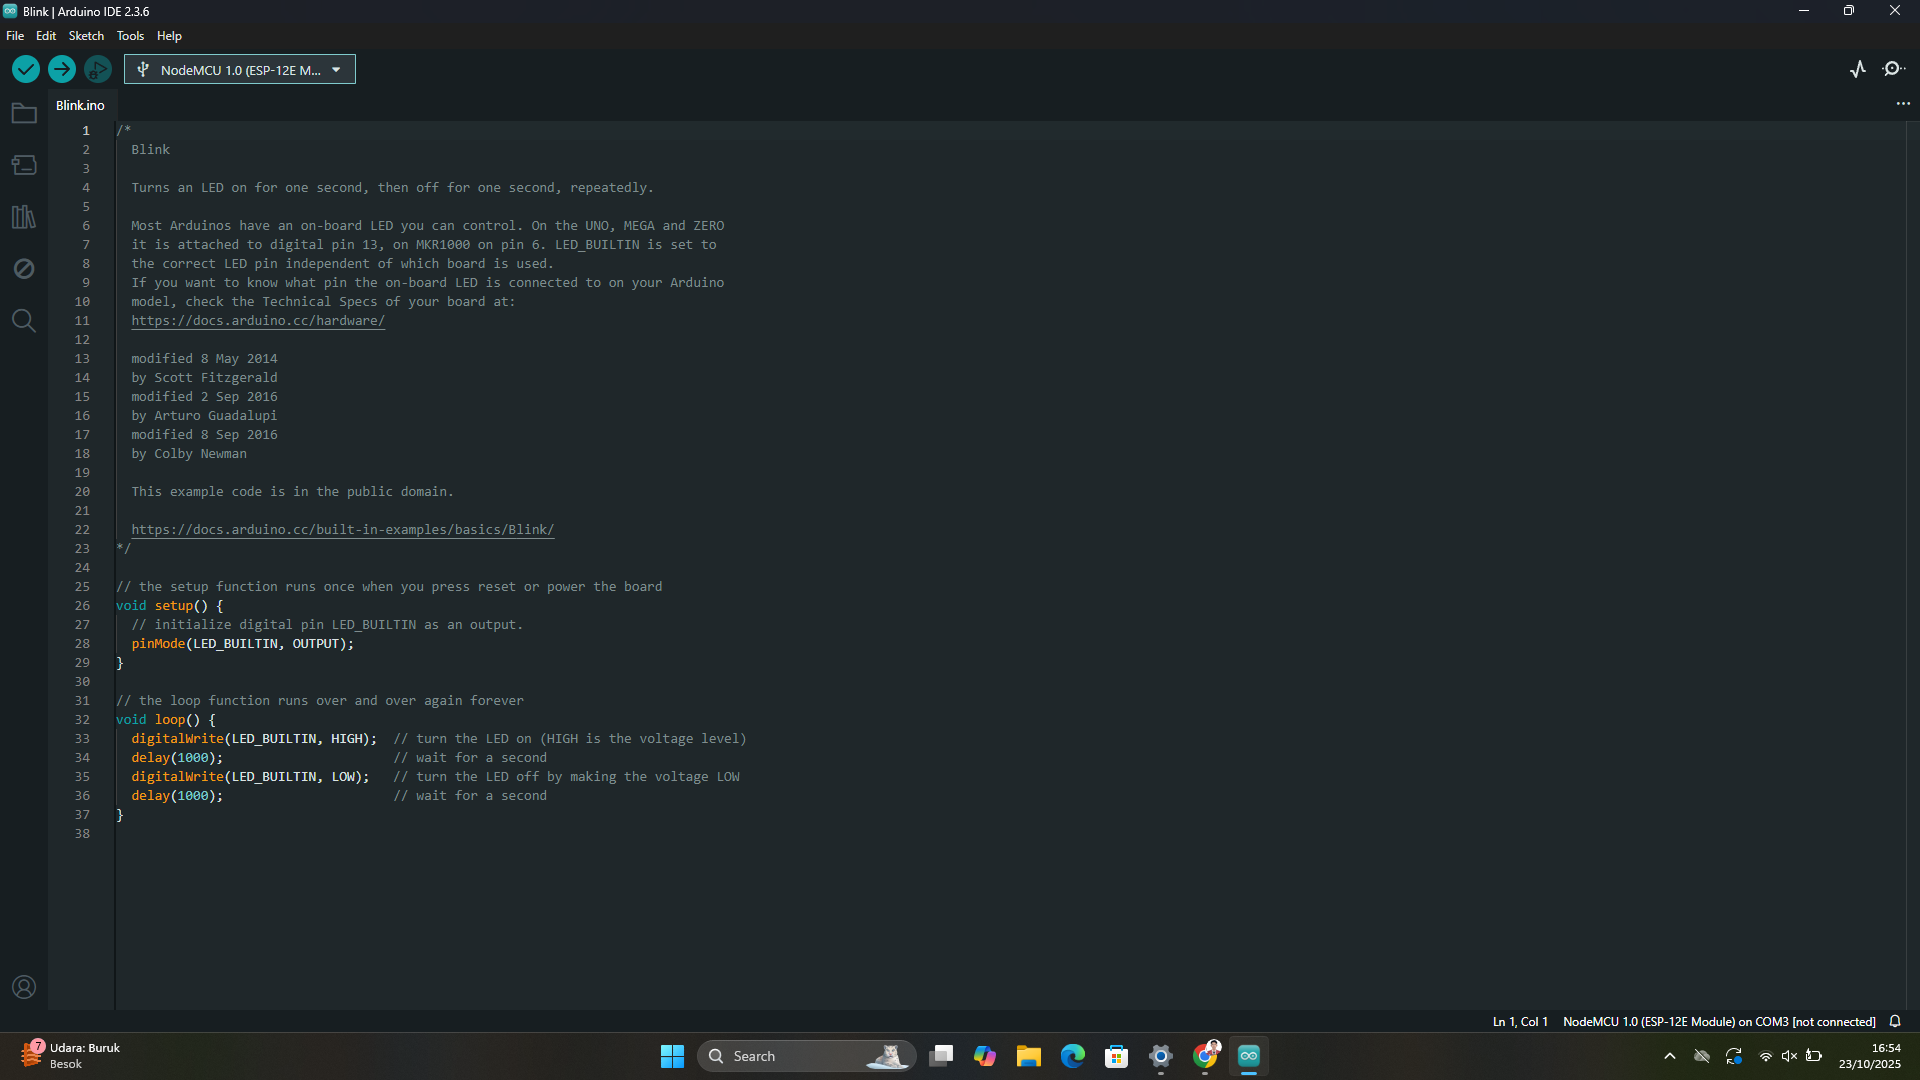The width and height of the screenshot is (1920, 1080).
Task: Open the Search sidebar panel
Action: click(24, 321)
